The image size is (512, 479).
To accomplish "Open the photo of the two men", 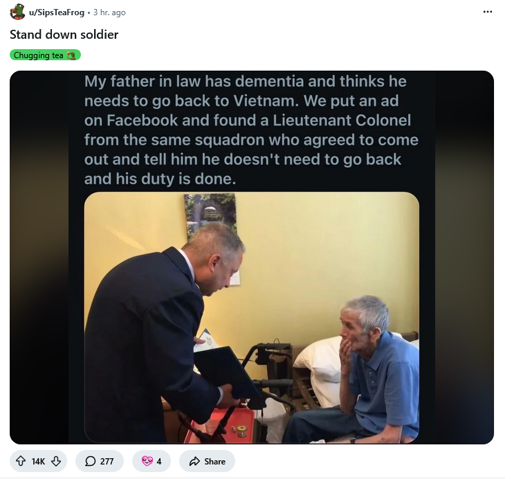I will 252,317.
